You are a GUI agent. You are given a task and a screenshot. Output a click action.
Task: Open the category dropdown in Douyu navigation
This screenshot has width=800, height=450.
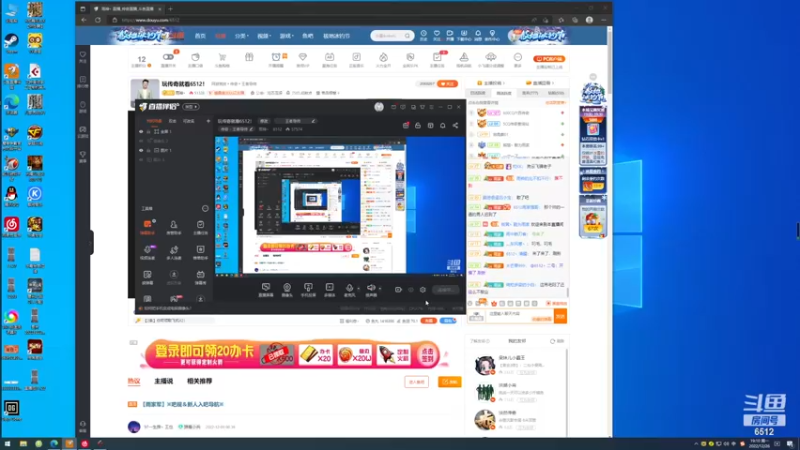point(241,36)
